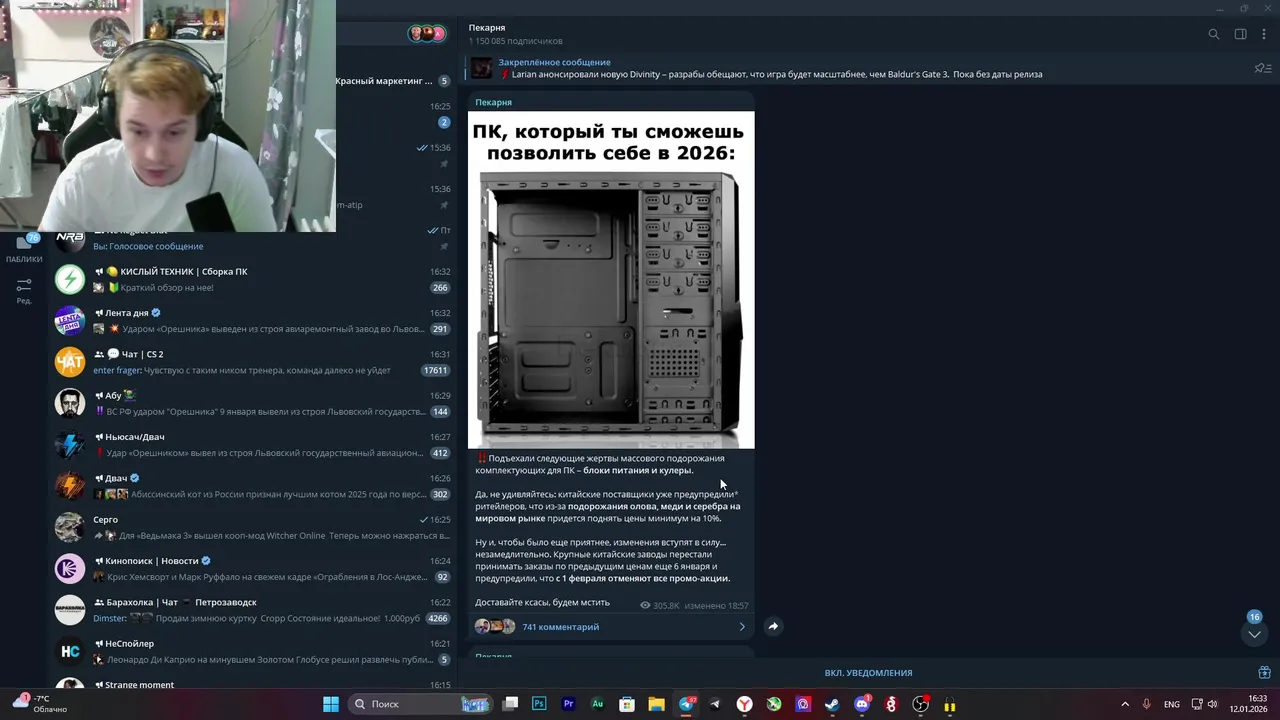
Task: Open the gift icon at bottom right
Action: point(1264,673)
